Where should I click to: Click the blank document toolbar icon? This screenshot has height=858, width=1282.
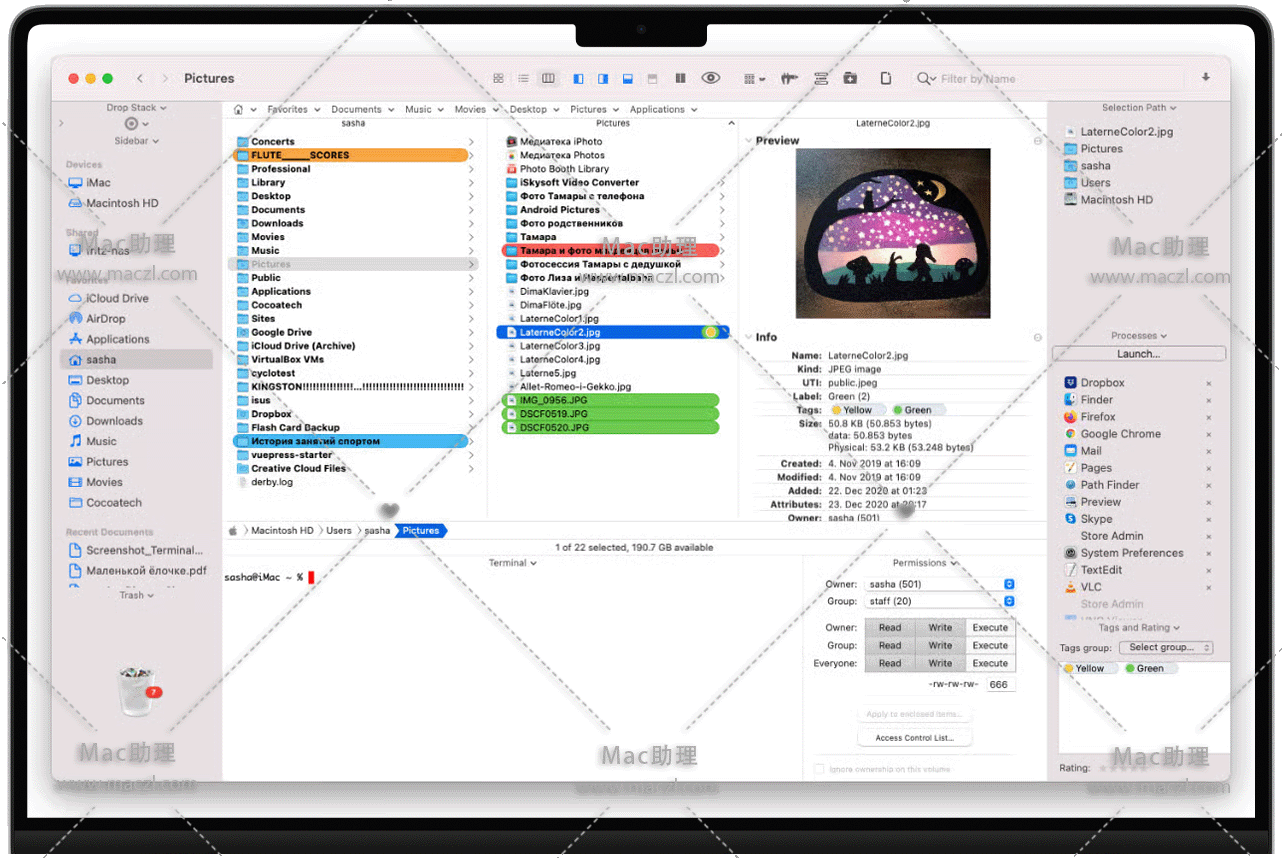click(885, 78)
